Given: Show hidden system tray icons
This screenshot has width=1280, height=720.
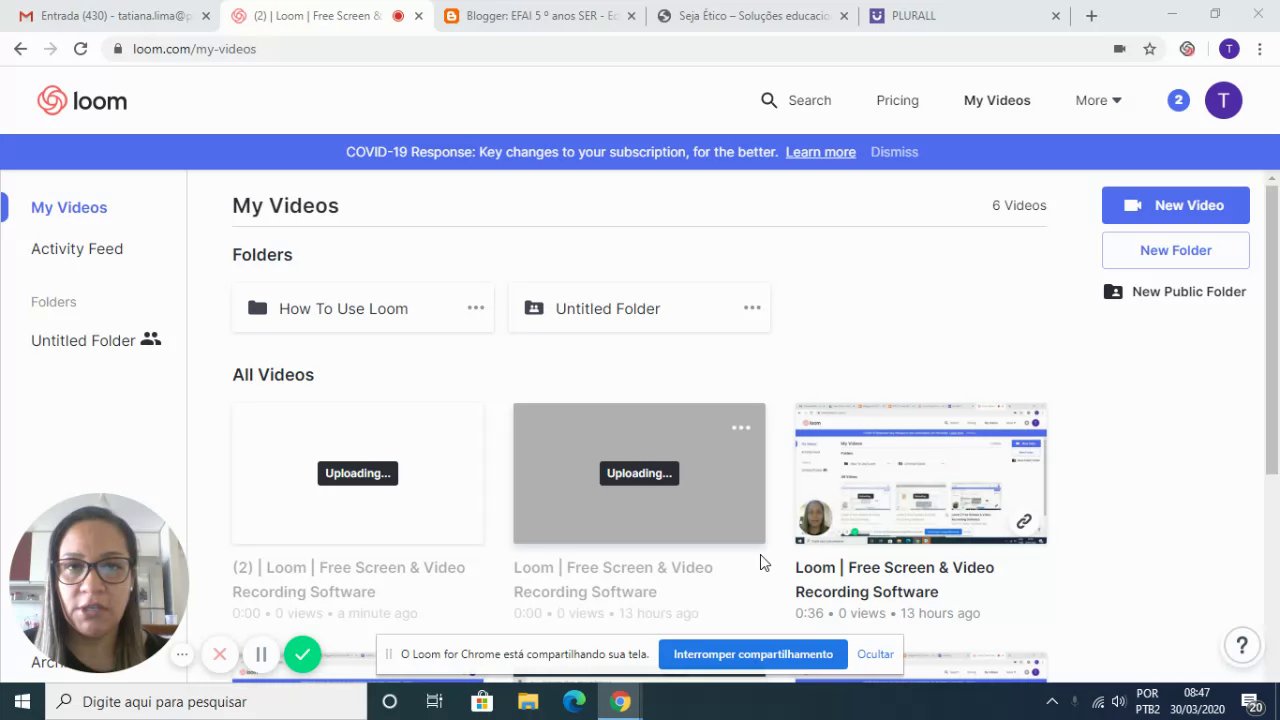Looking at the screenshot, I should pos(1052,702).
